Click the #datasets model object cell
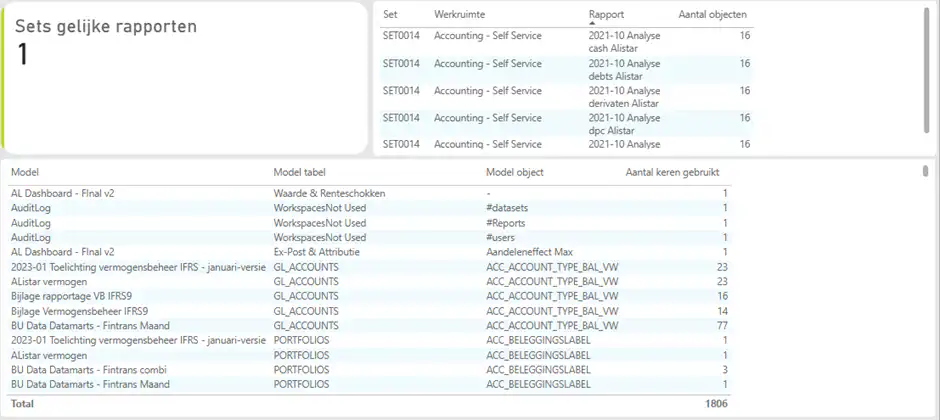The width and height of the screenshot is (940, 420). click(507, 208)
